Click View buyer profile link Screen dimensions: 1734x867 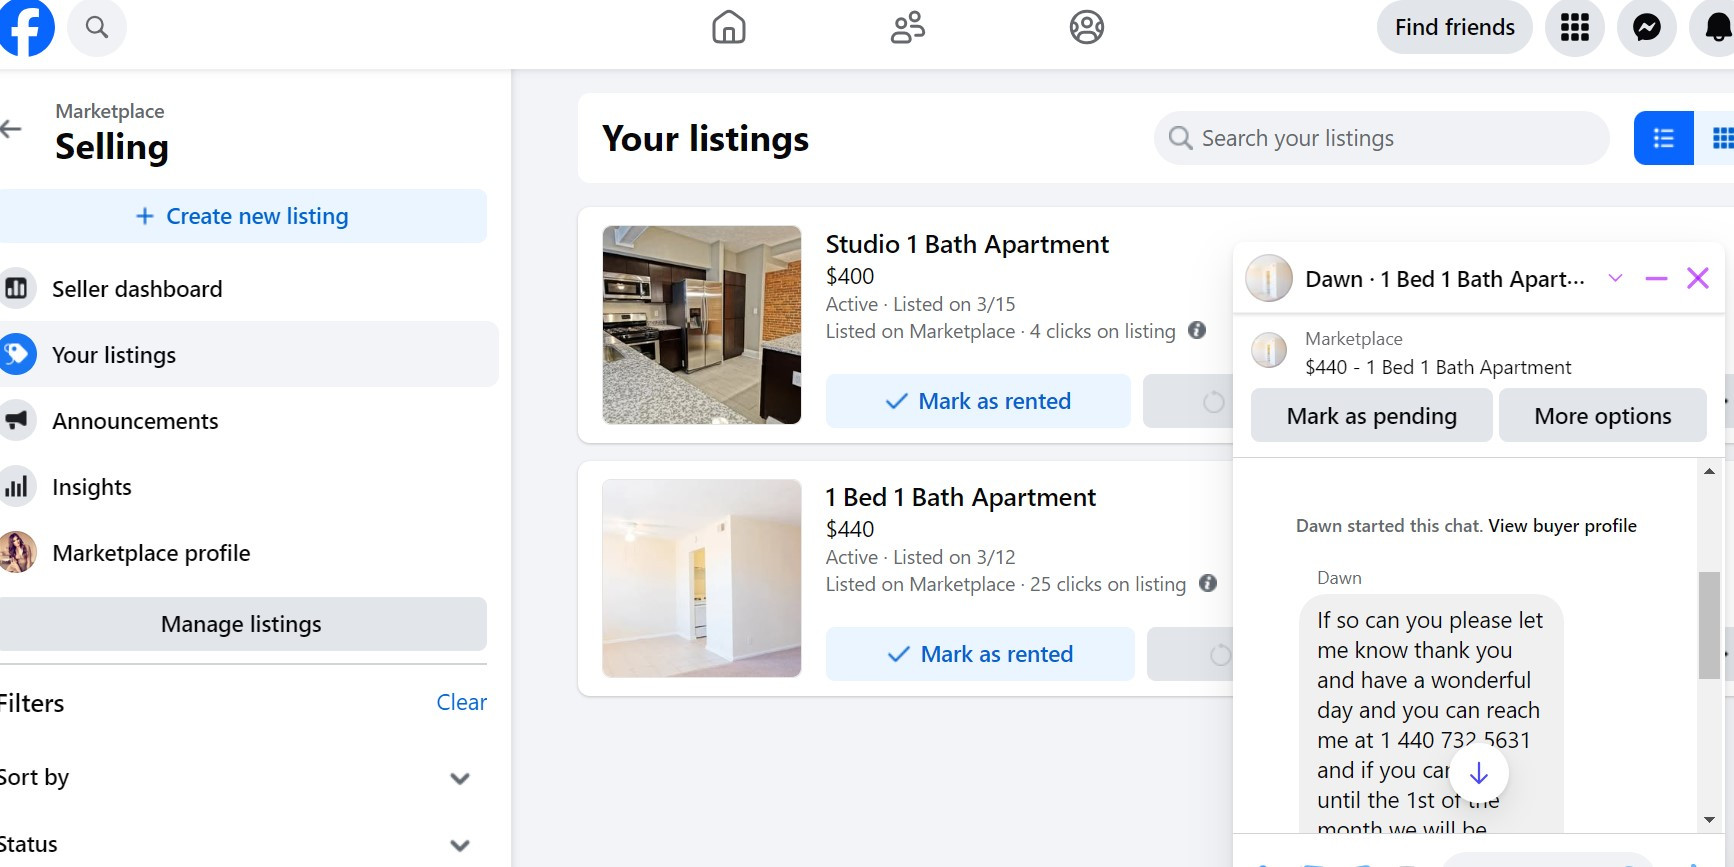[x=1562, y=526]
